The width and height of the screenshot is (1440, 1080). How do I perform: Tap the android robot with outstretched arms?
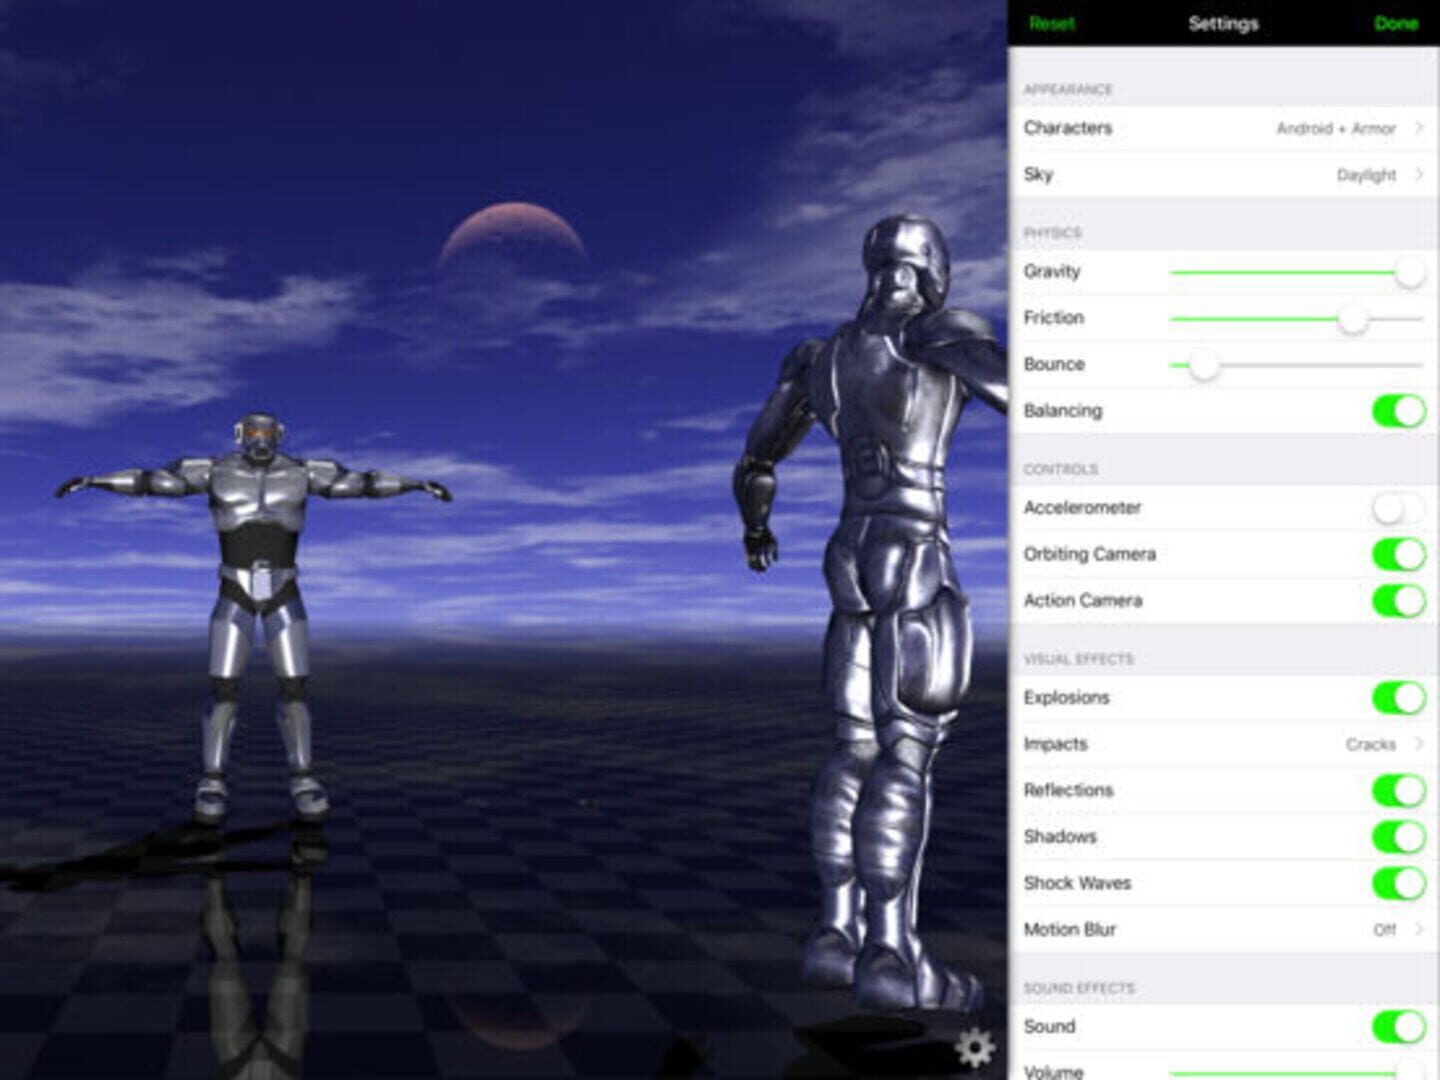pyautogui.click(x=258, y=560)
